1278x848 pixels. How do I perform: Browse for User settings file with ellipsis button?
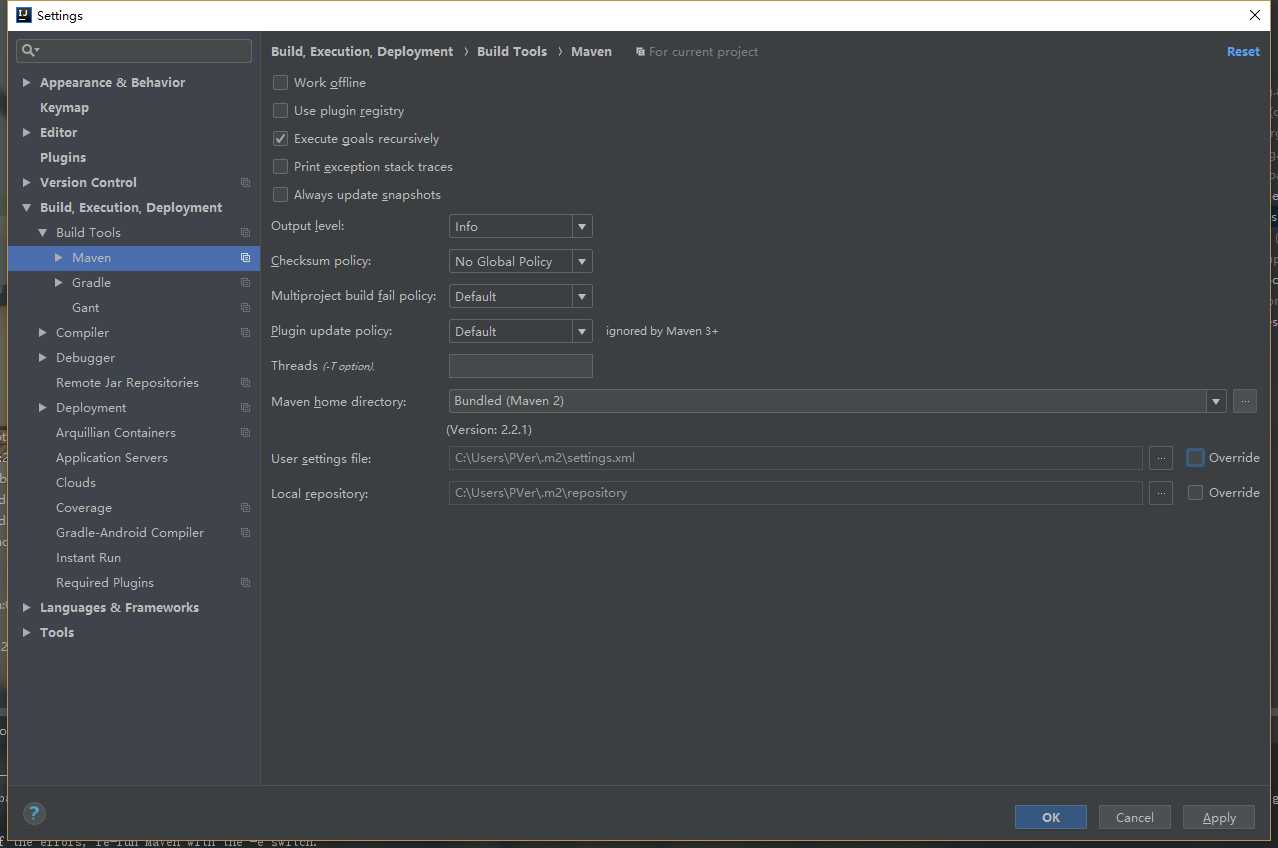pos(1160,458)
